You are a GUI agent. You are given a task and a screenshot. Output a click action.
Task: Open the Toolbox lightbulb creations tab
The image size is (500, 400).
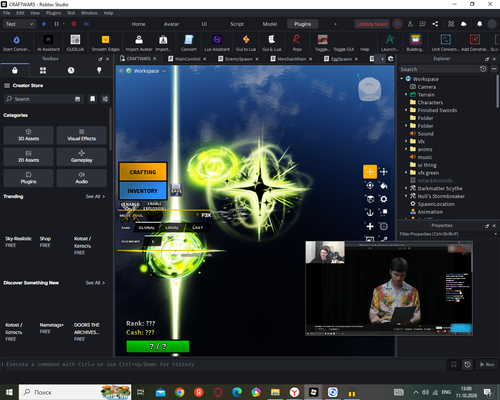point(99,70)
